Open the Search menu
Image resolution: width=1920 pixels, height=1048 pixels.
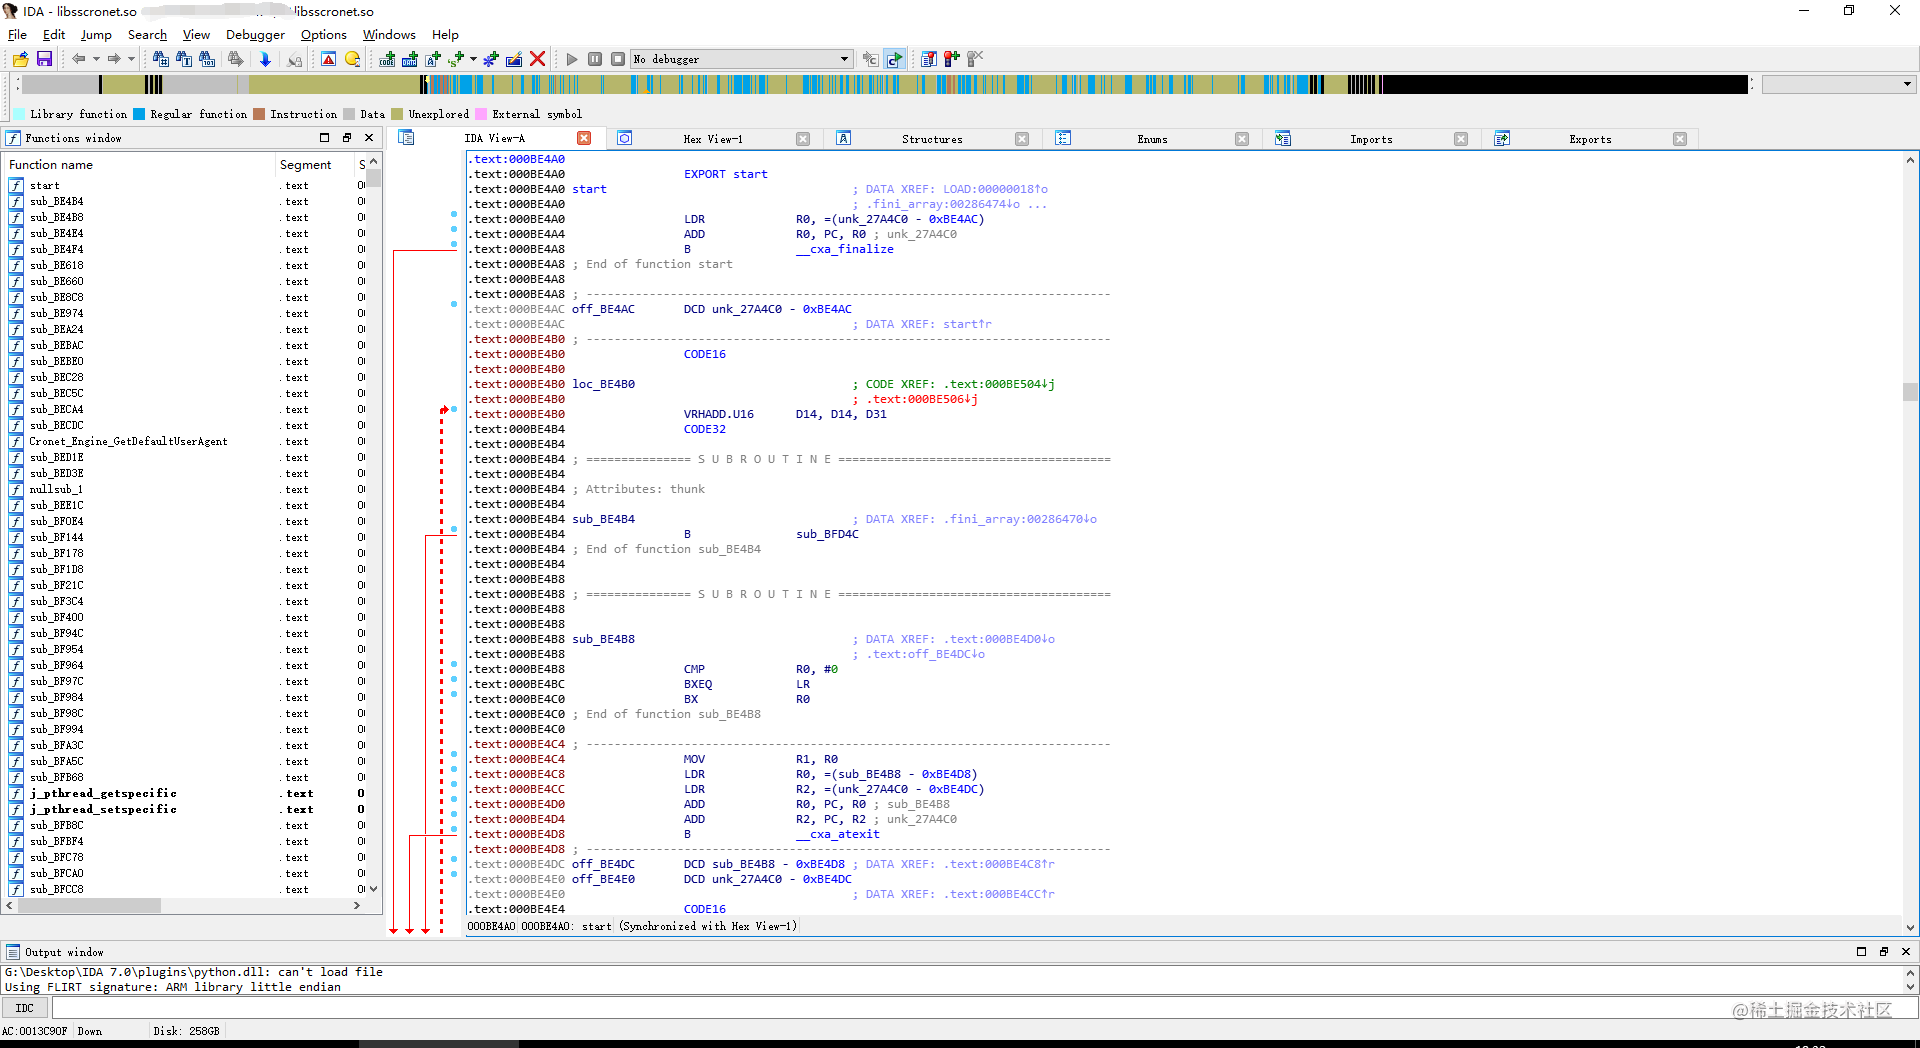click(147, 34)
